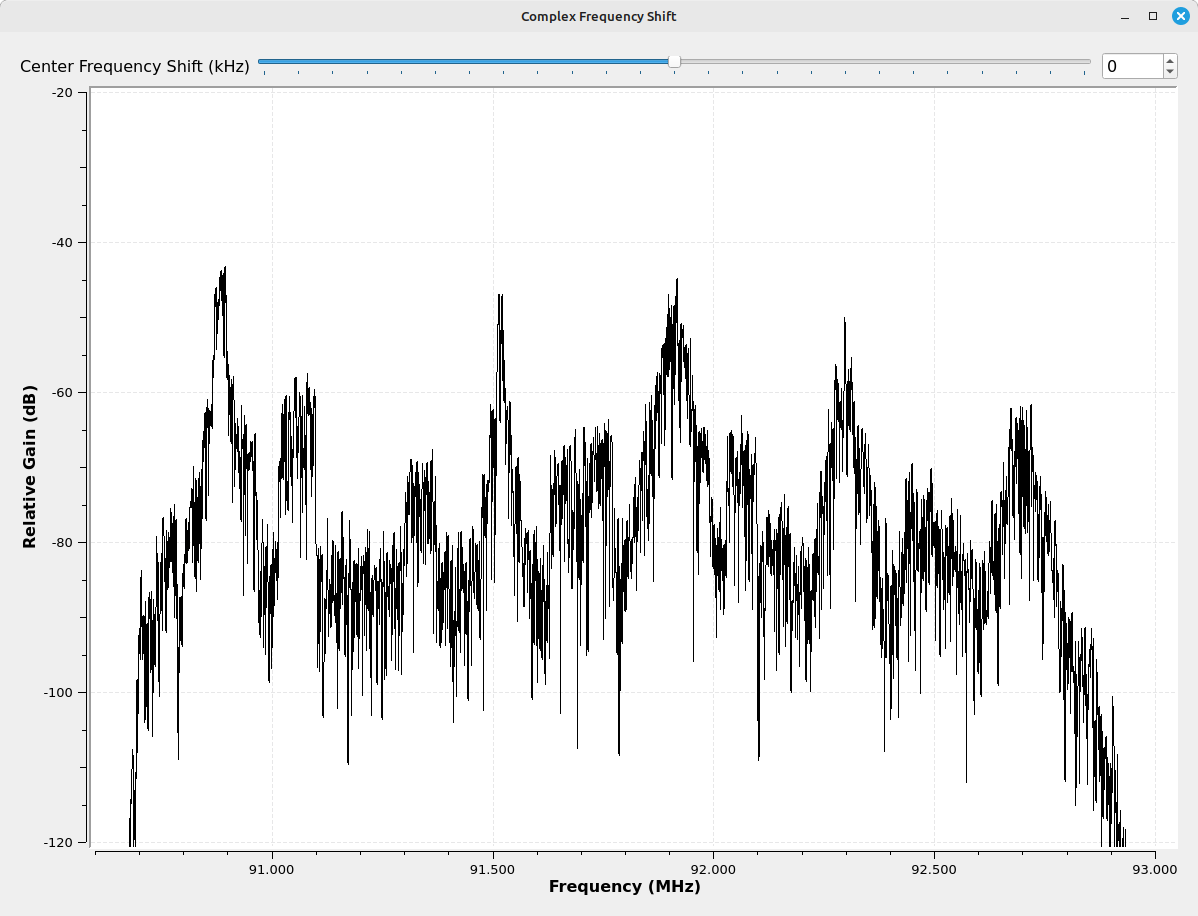Click the -40 gain tick label
This screenshot has height=916, width=1198.
(x=62, y=243)
